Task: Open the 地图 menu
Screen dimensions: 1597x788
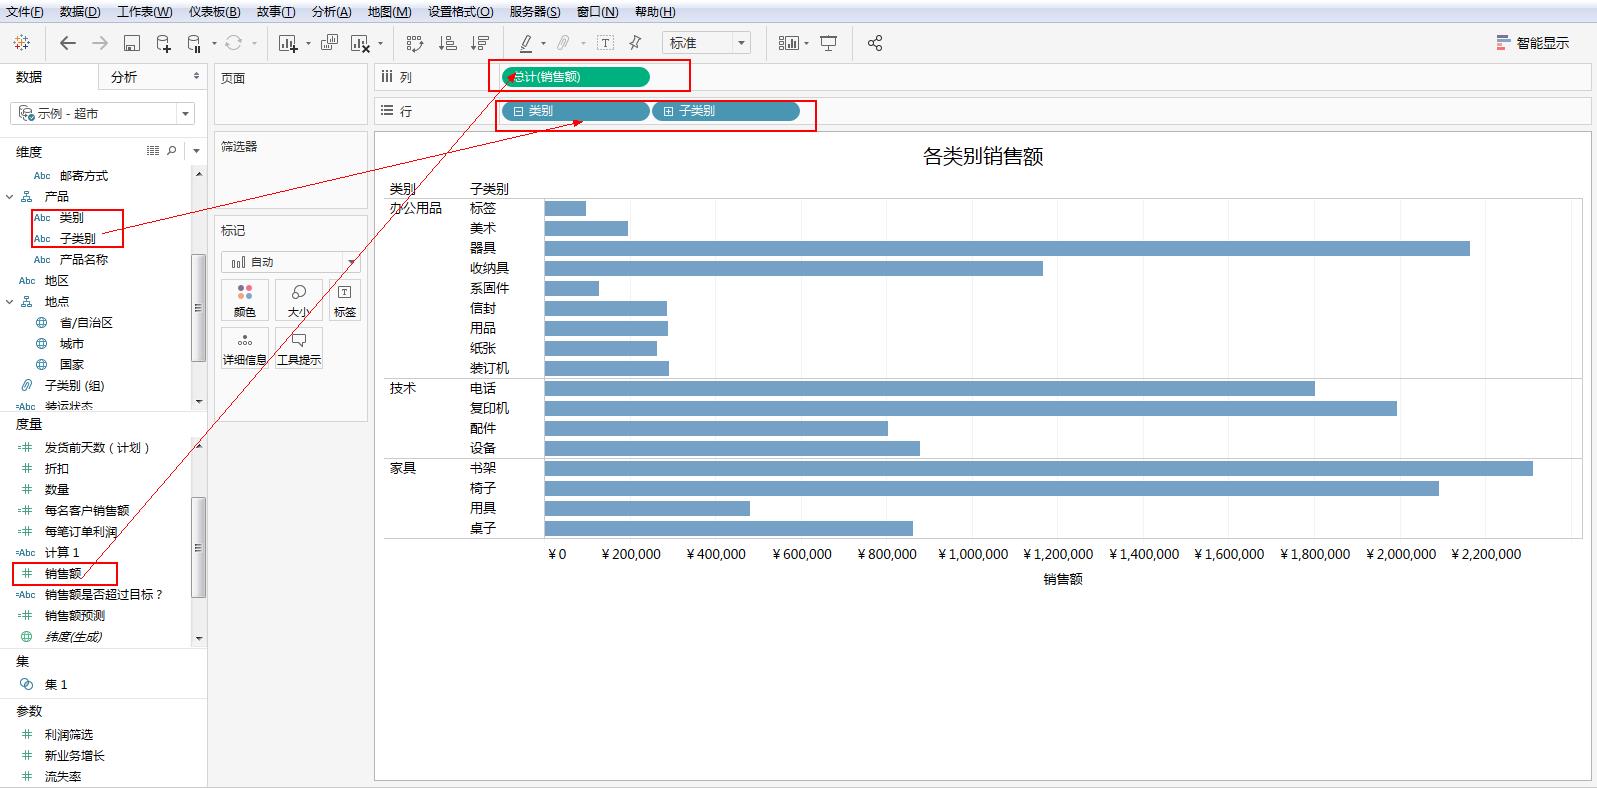Action: 389,12
